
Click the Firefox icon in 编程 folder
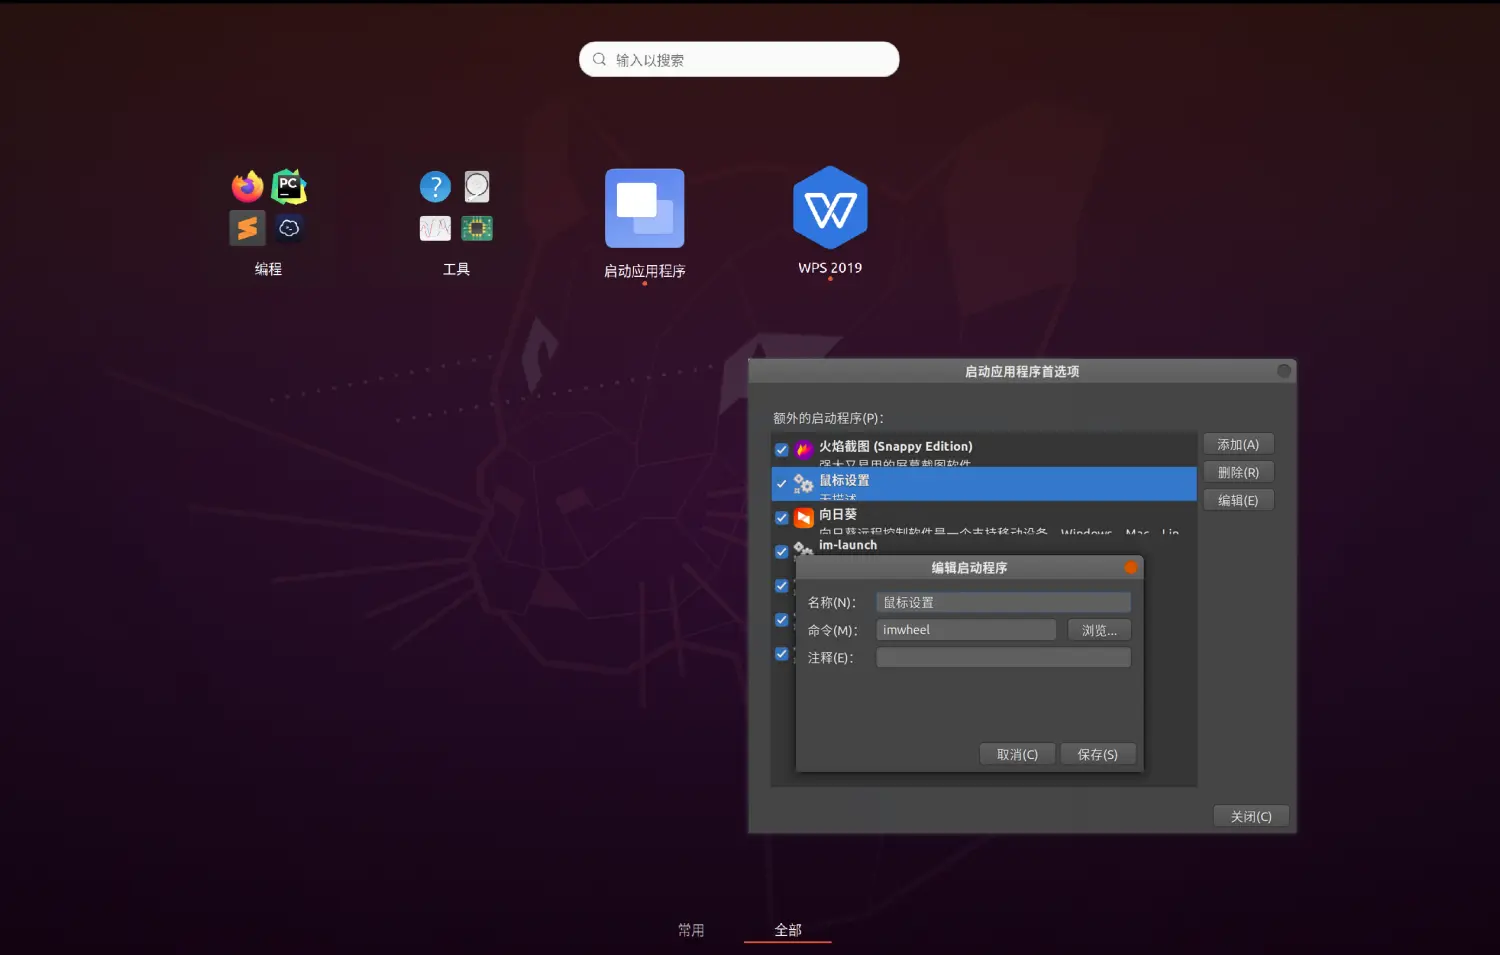tap(248, 186)
